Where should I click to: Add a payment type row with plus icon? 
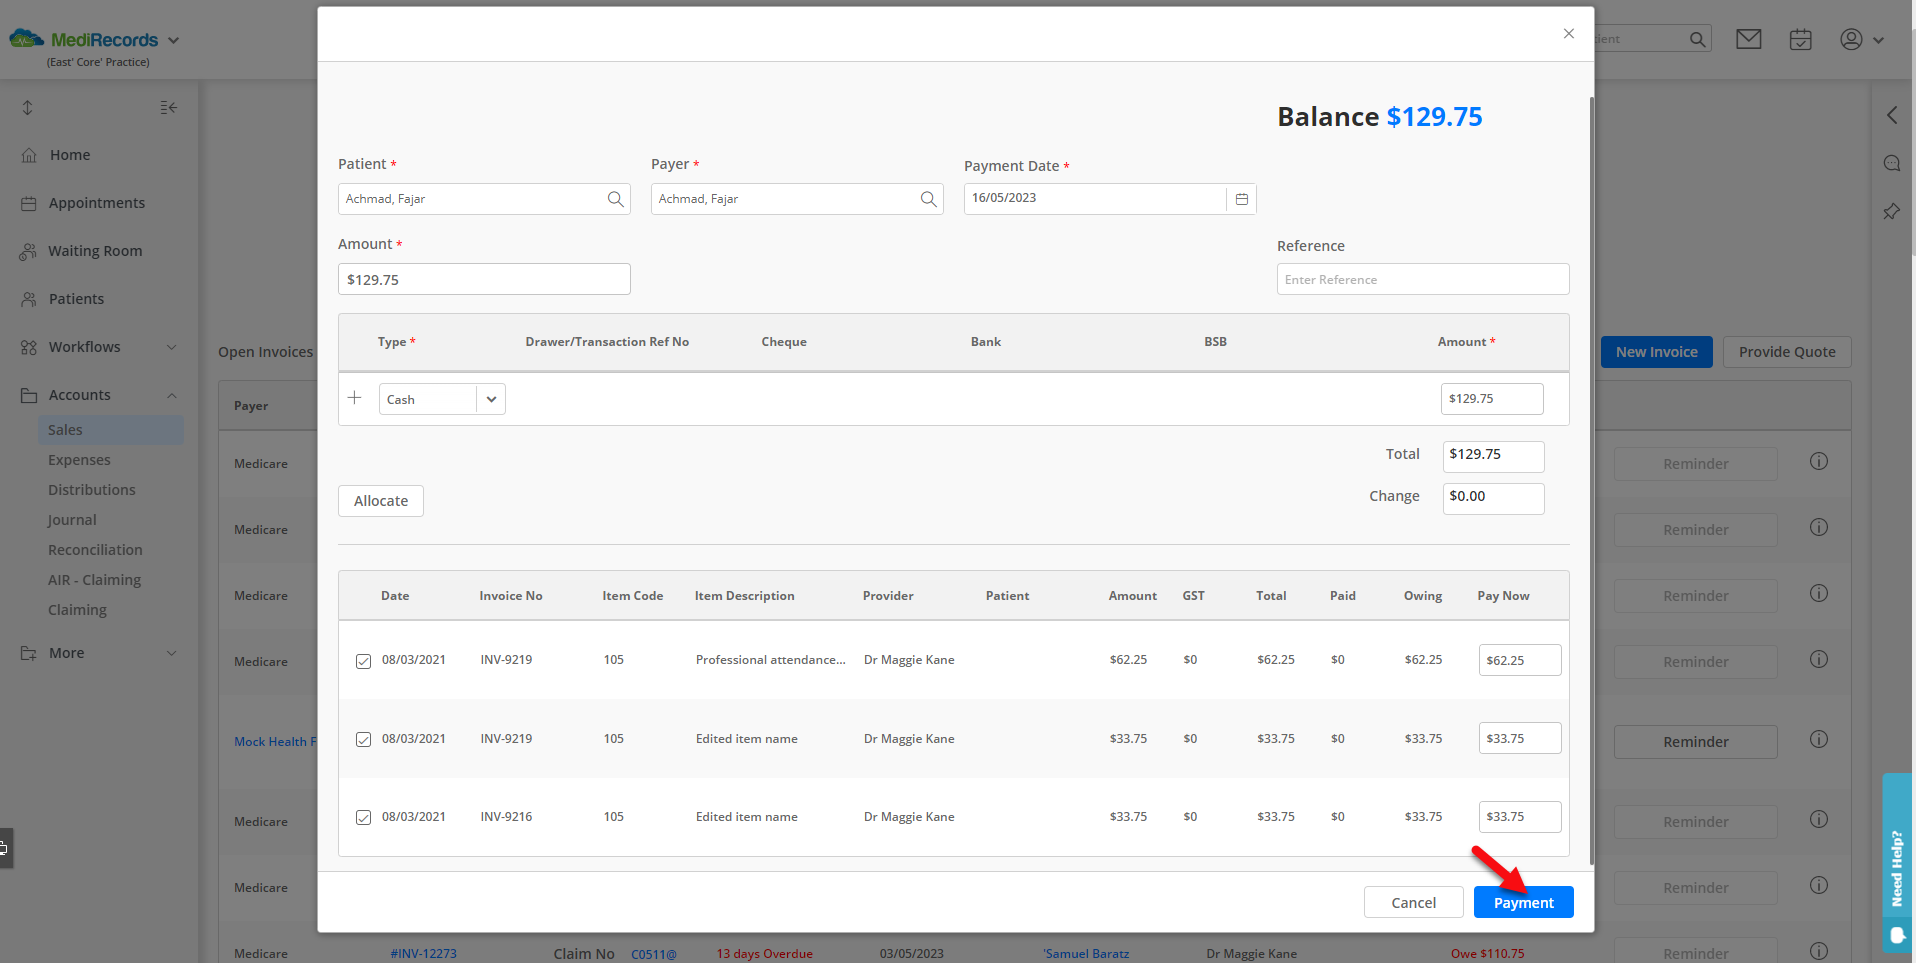355,398
